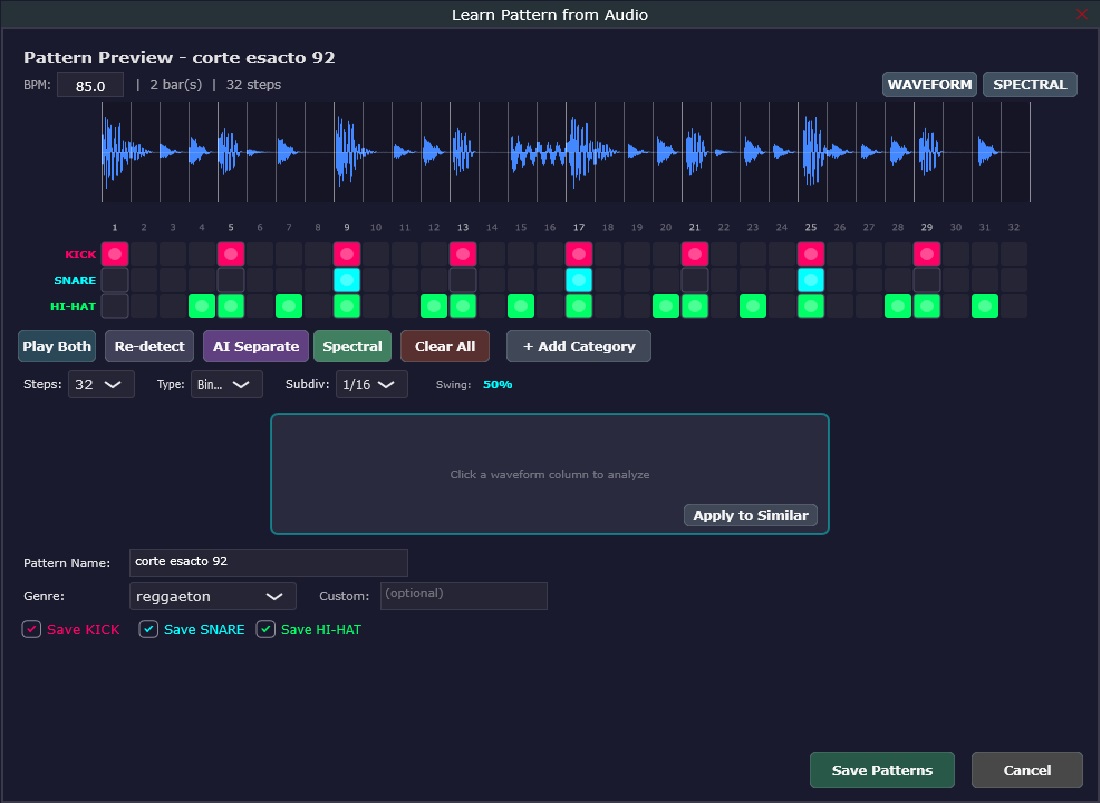Start AI Separate

pos(256,346)
